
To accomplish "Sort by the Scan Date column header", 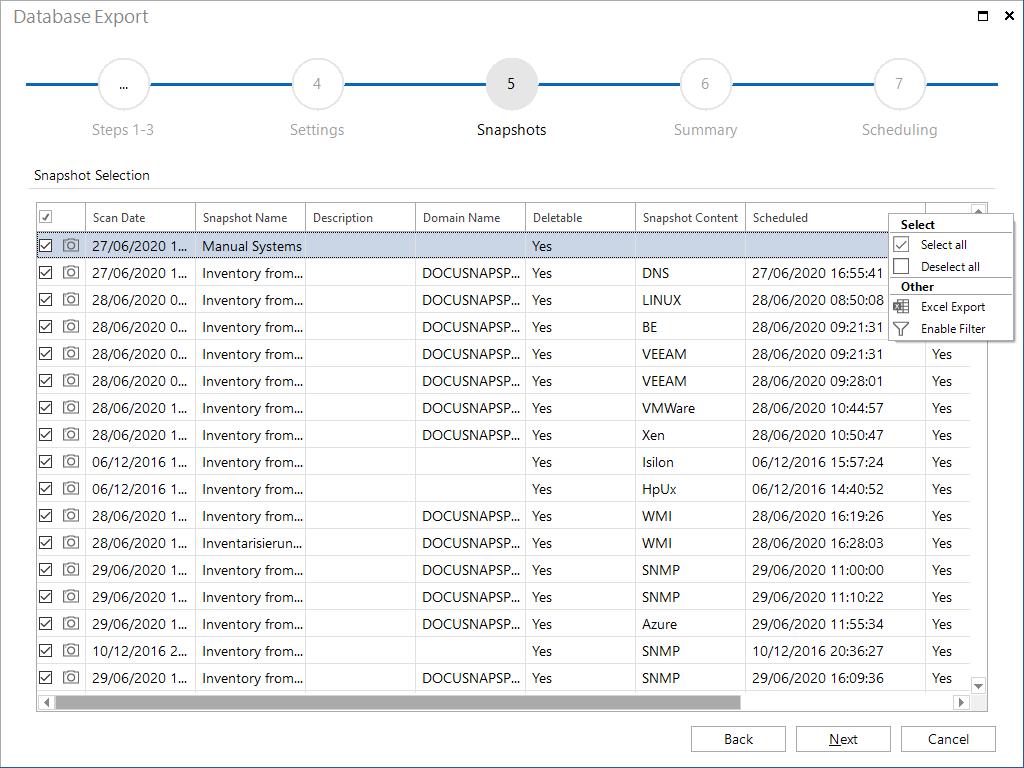I will coord(140,217).
